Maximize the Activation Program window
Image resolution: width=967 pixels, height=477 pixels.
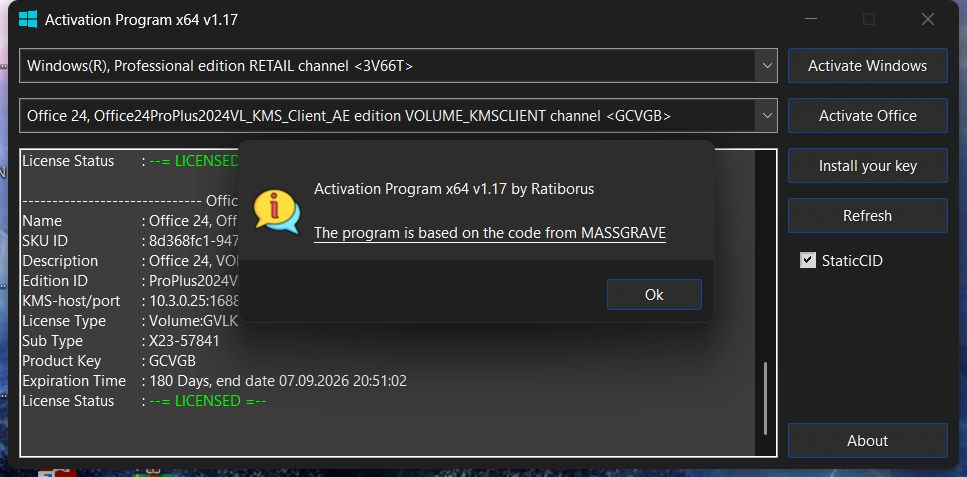tap(869, 20)
